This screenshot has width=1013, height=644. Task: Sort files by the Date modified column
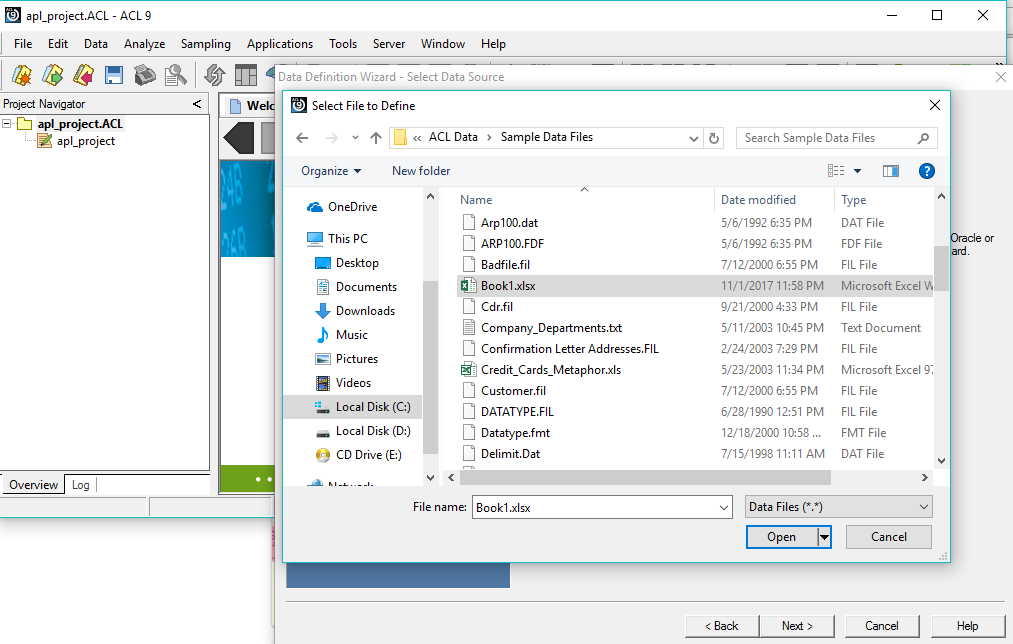(774, 200)
